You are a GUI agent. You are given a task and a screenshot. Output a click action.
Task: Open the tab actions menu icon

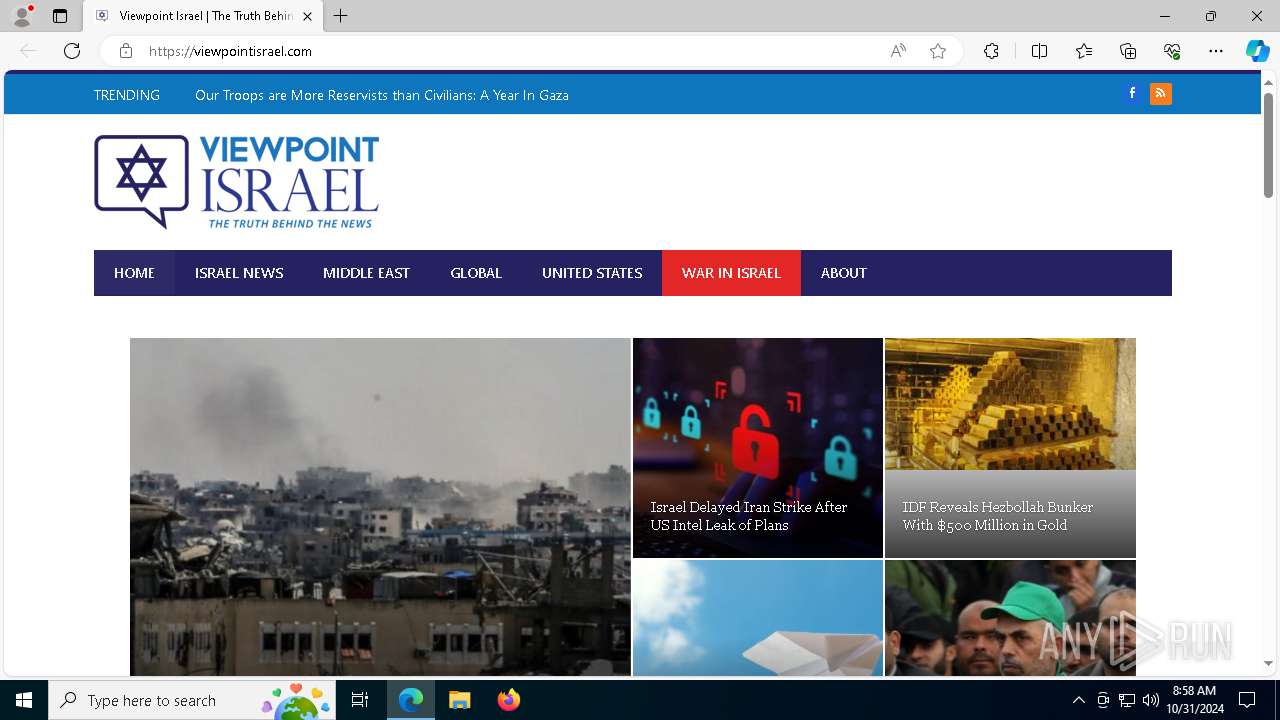[60, 16]
